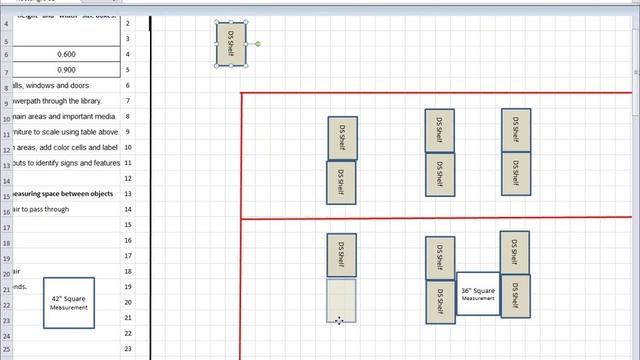Click cell text 'rniture to scale using table above.'
The width and height of the screenshot is (640, 360).
coord(66,132)
